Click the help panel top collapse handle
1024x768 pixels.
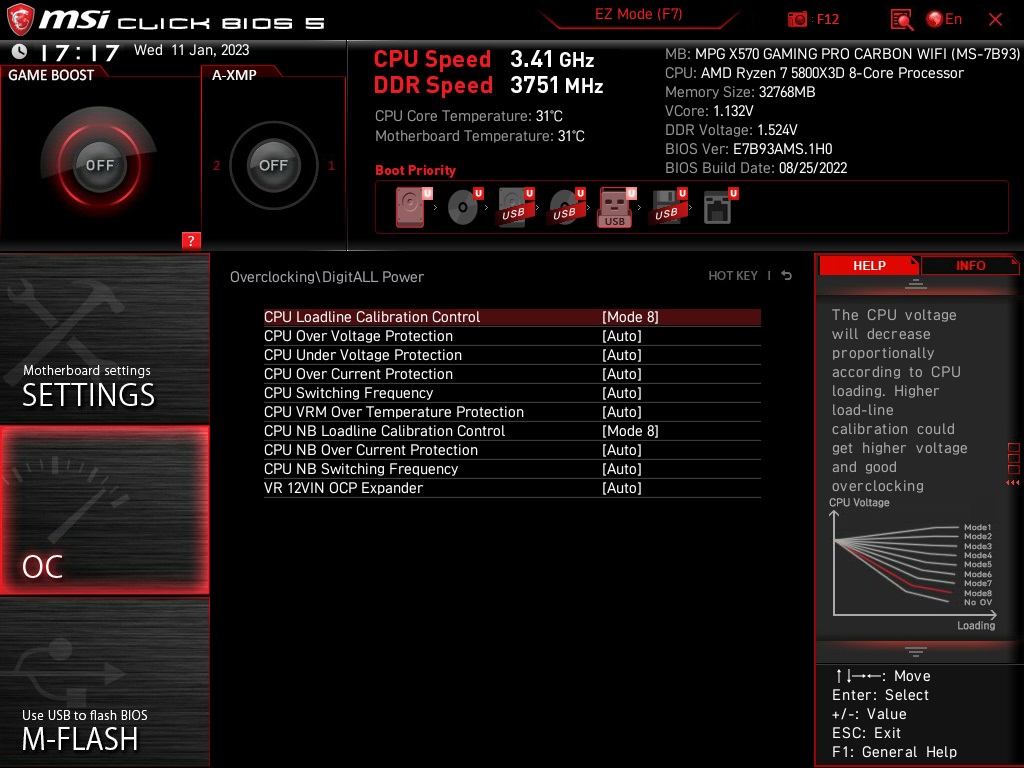(x=916, y=283)
